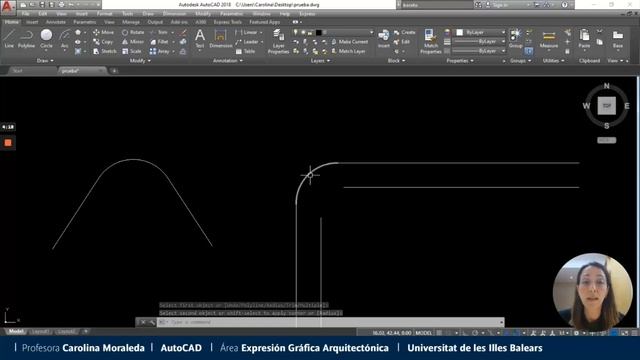Open the Format menu

click(104, 13)
